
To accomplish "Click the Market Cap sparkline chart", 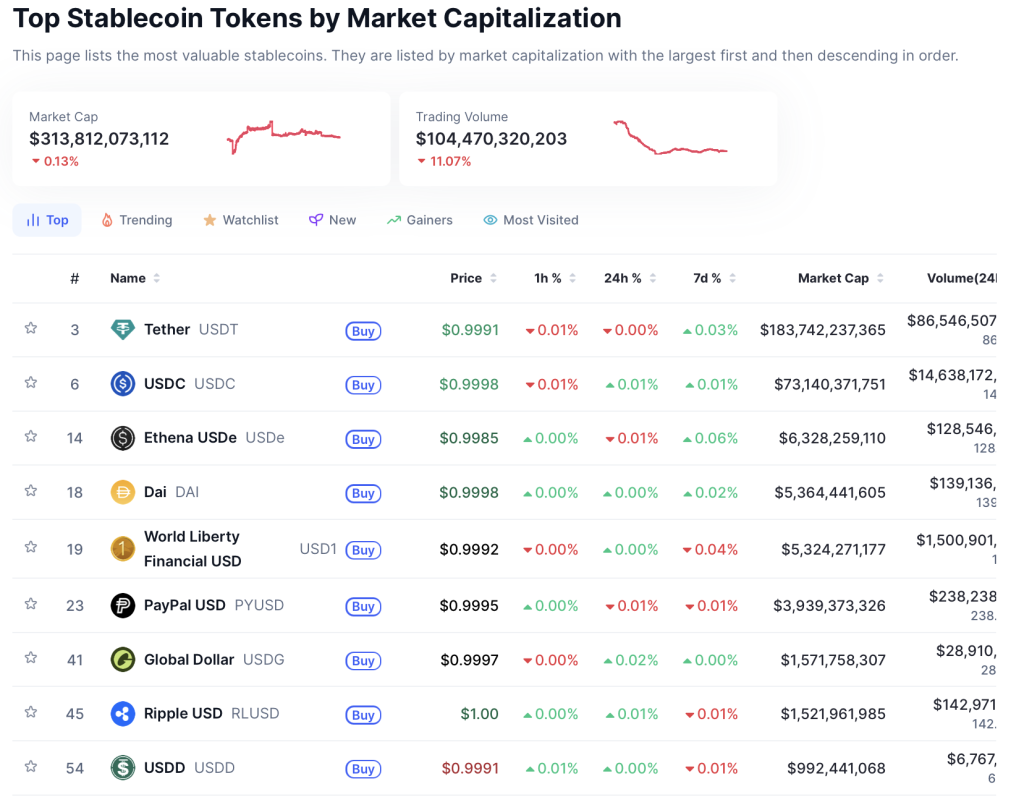I will (284, 137).
